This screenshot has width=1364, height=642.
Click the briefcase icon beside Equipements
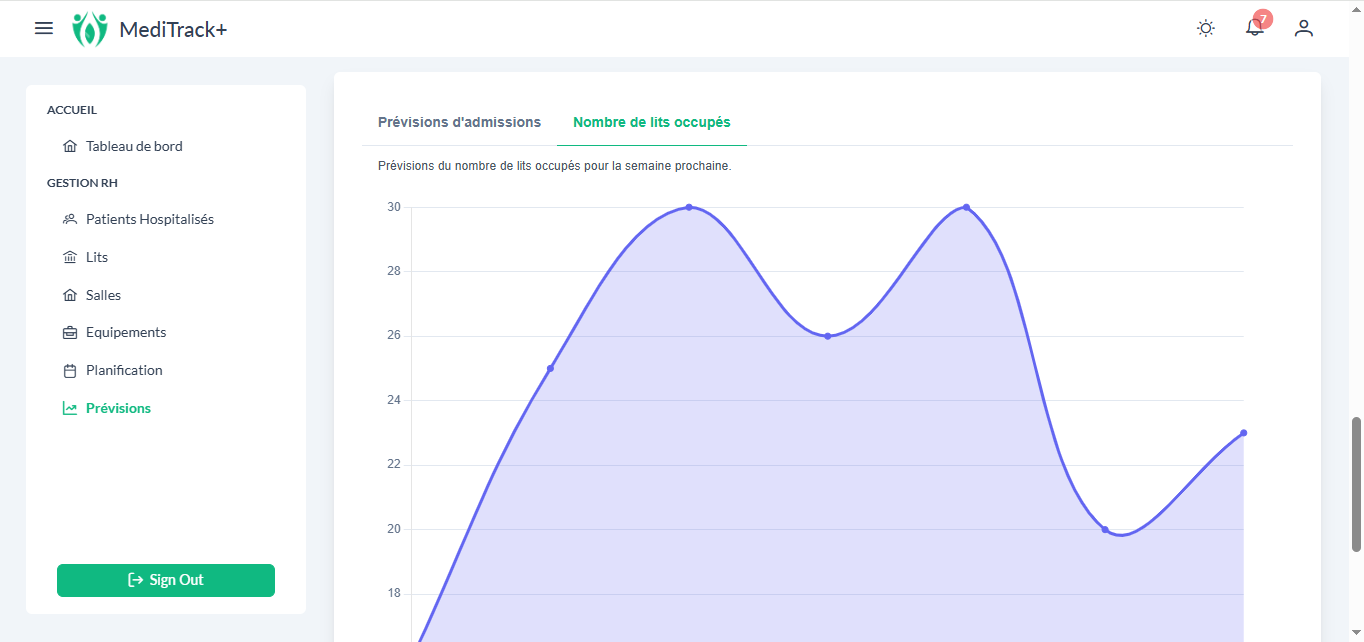pos(70,332)
